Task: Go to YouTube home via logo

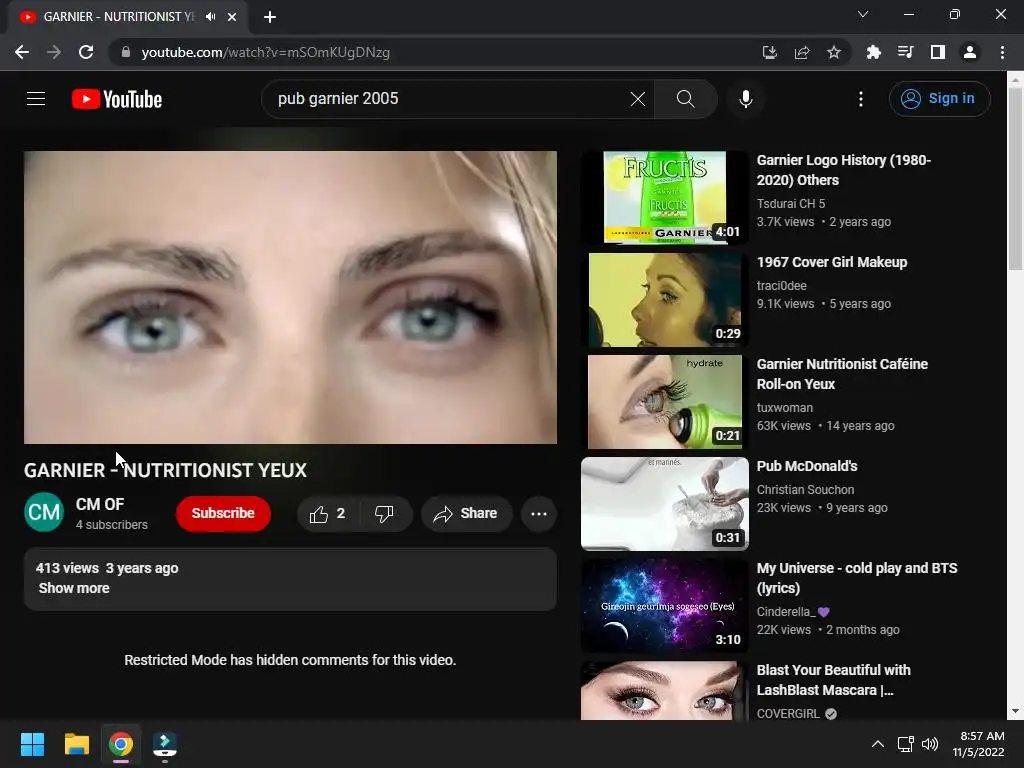Action: coord(117,99)
